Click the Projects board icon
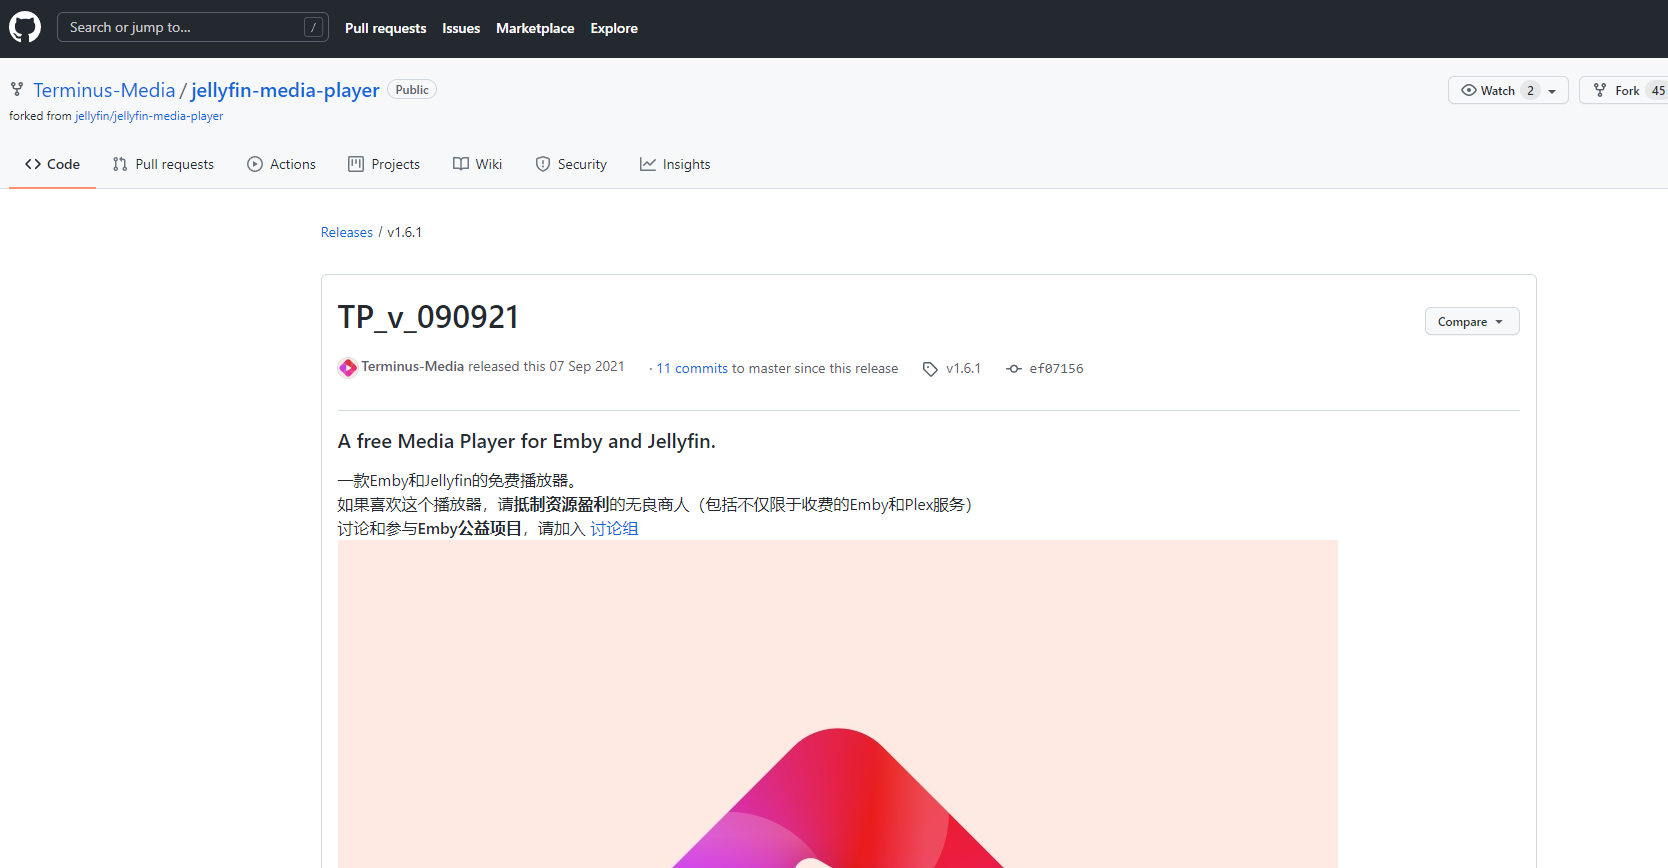This screenshot has height=868, width=1668. pos(356,164)
